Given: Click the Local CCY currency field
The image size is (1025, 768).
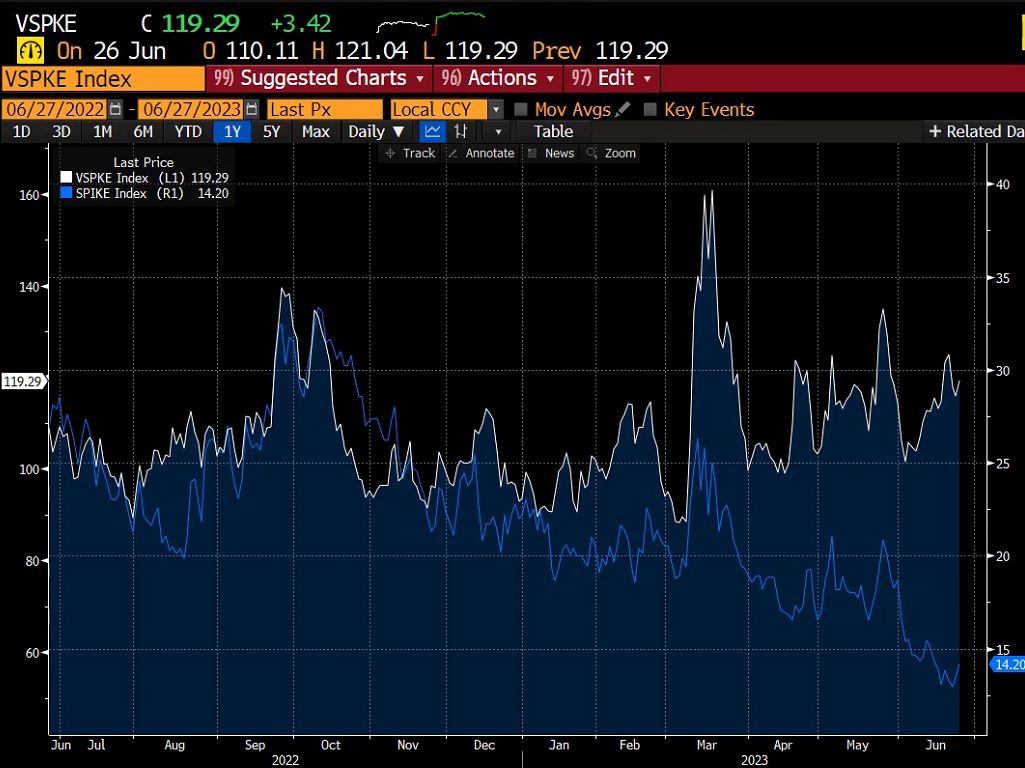Looking at the screenshot, I should tap(439, 109).
